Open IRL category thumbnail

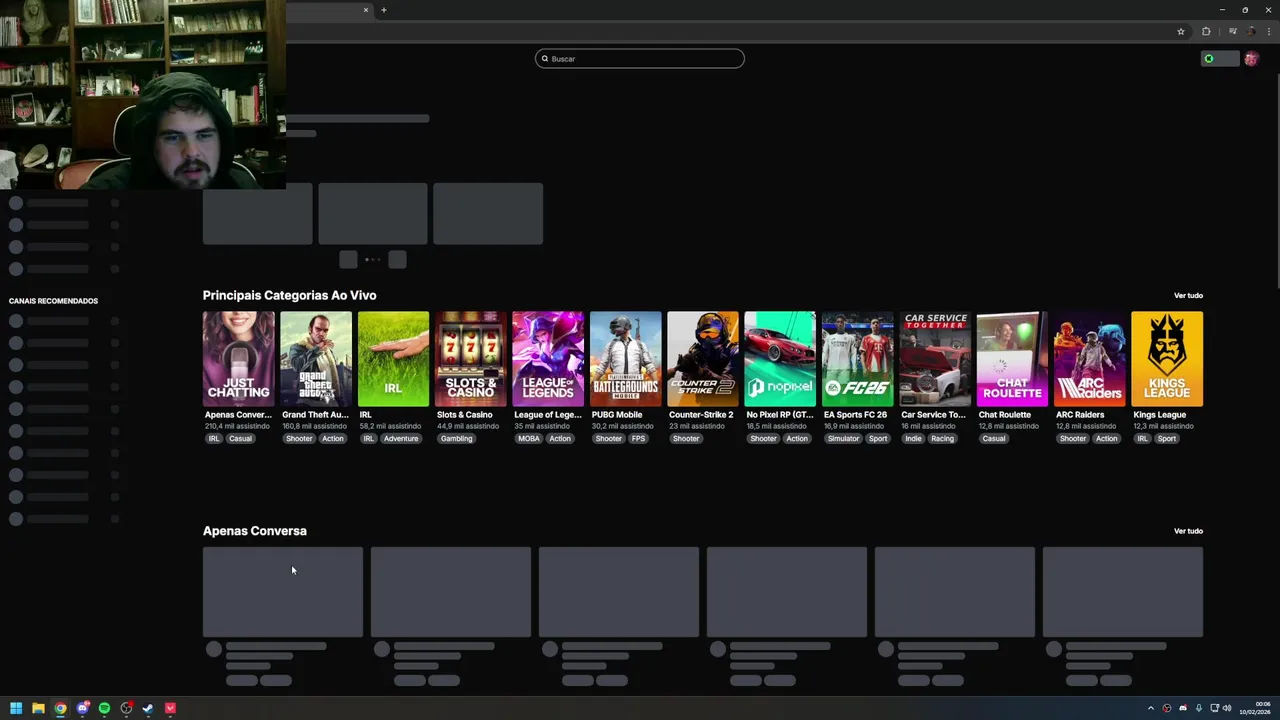[393, 359]
